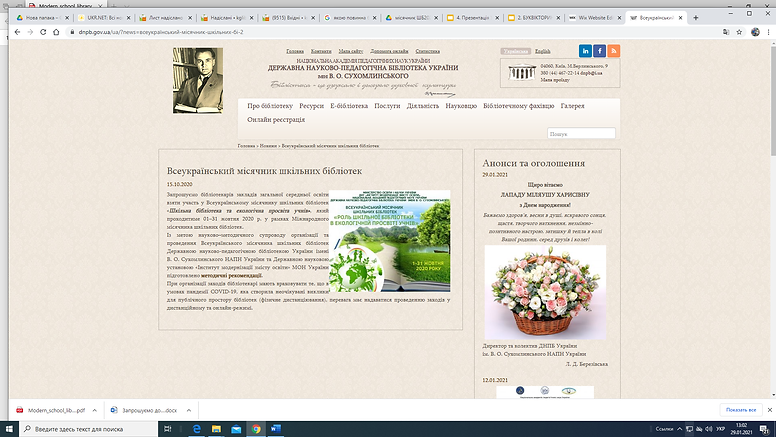Viewport: 776px width, 437px height.
Task: Open the Chrome profile avatar icon
Action: [x=755, y=32]
